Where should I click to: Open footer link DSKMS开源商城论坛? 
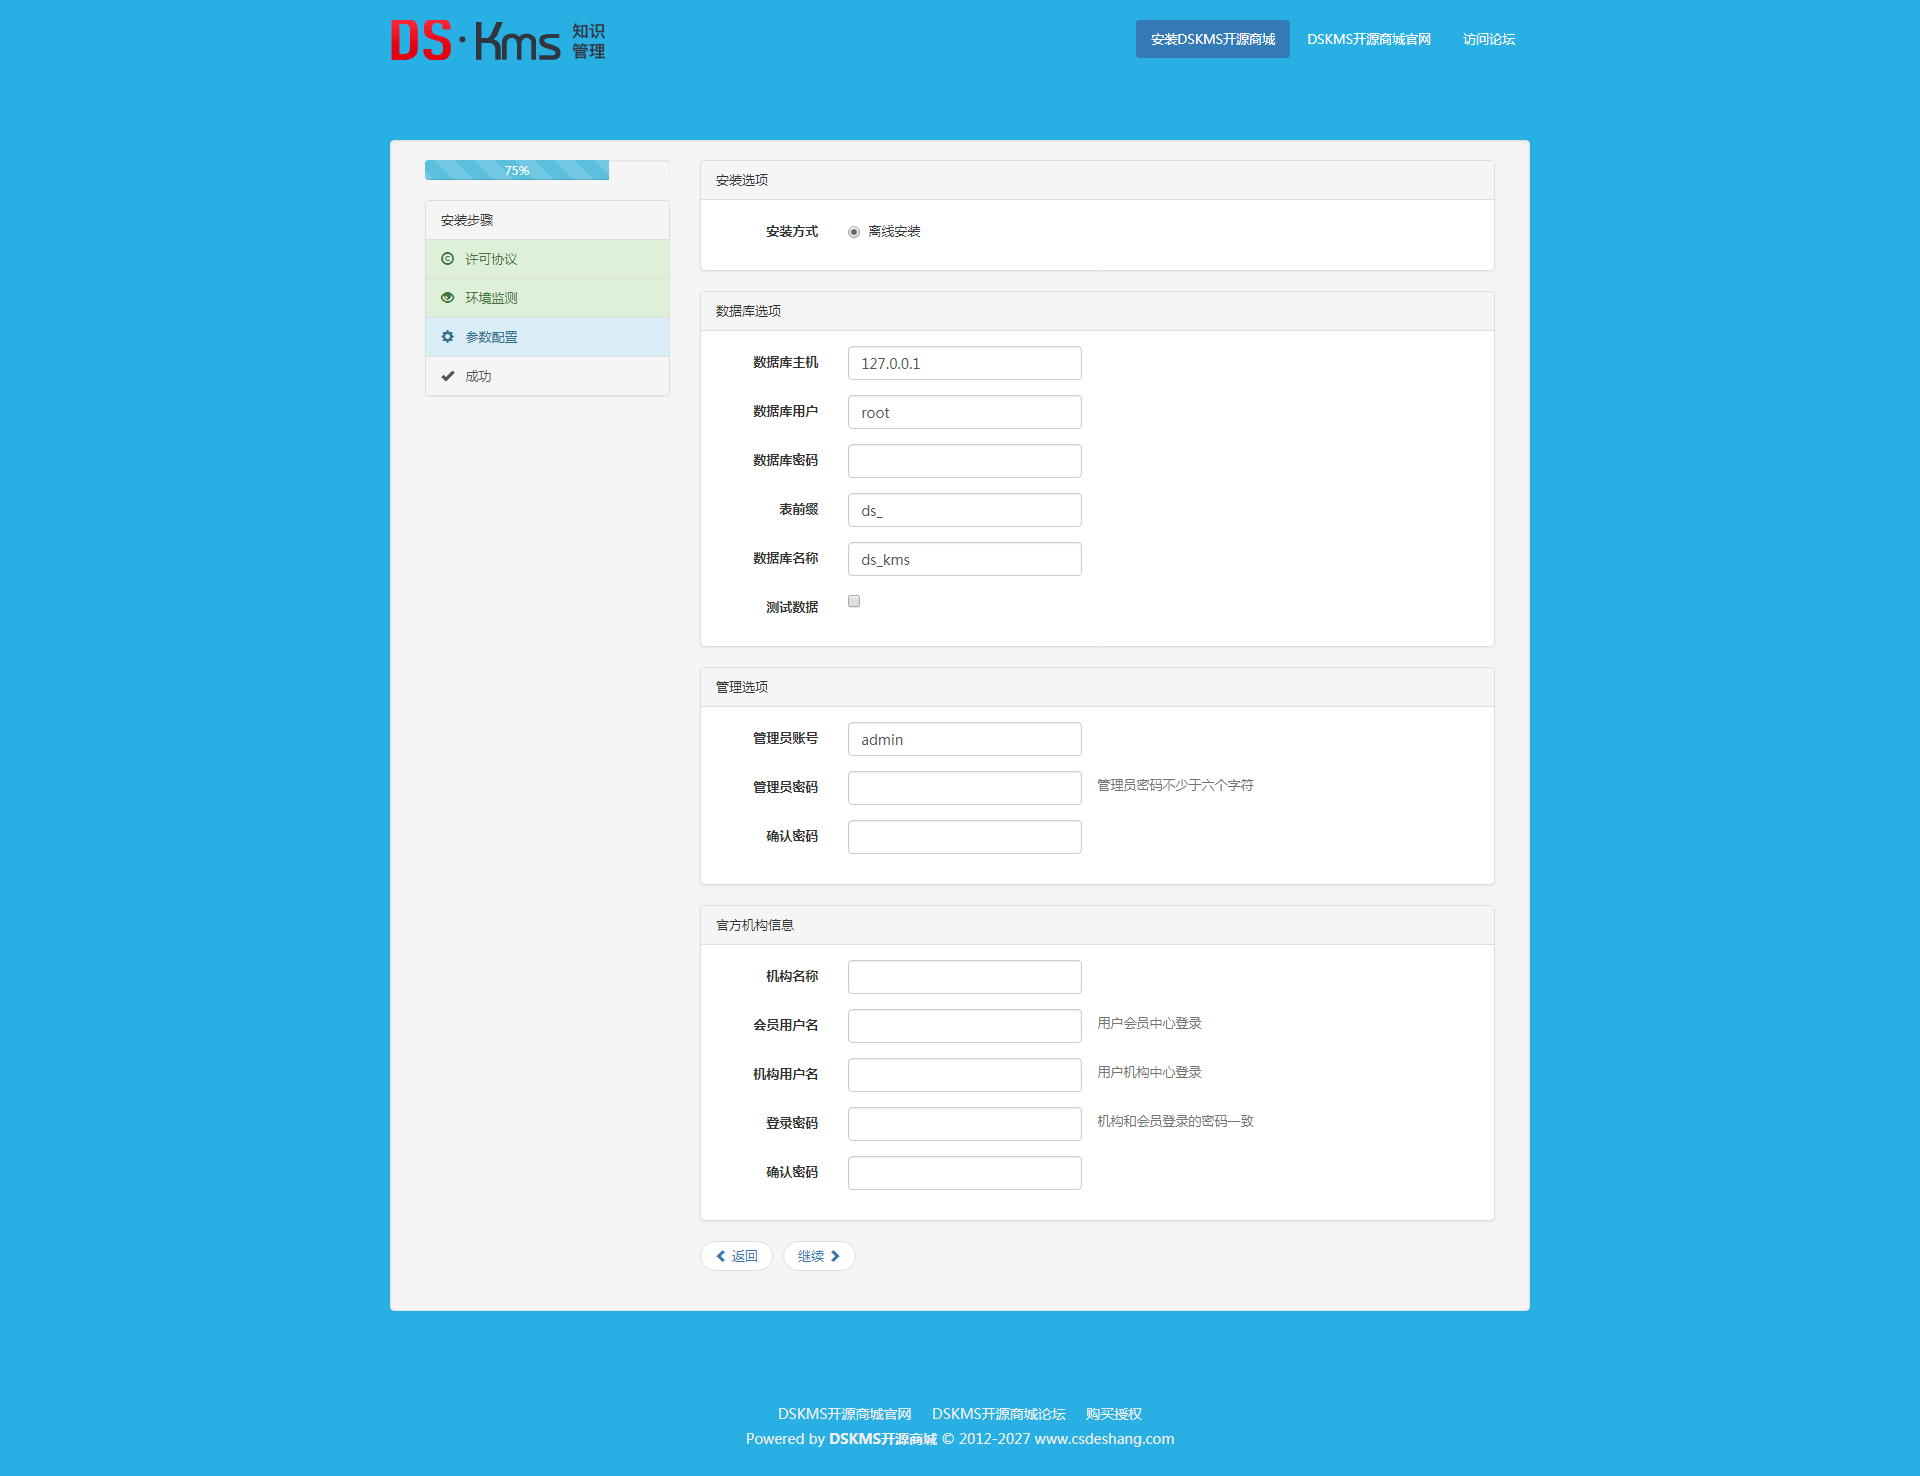[999, 1414]
